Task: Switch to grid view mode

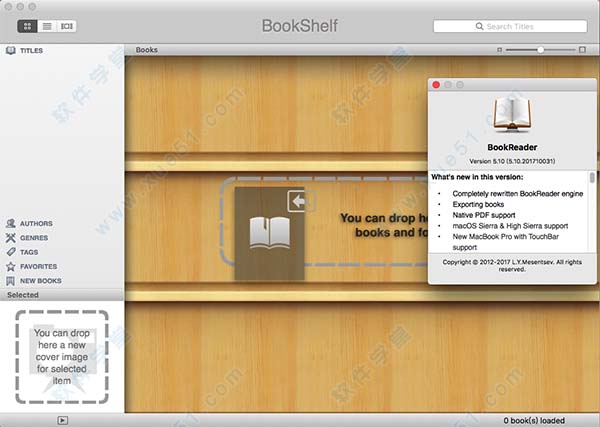Action: (27, 26)
